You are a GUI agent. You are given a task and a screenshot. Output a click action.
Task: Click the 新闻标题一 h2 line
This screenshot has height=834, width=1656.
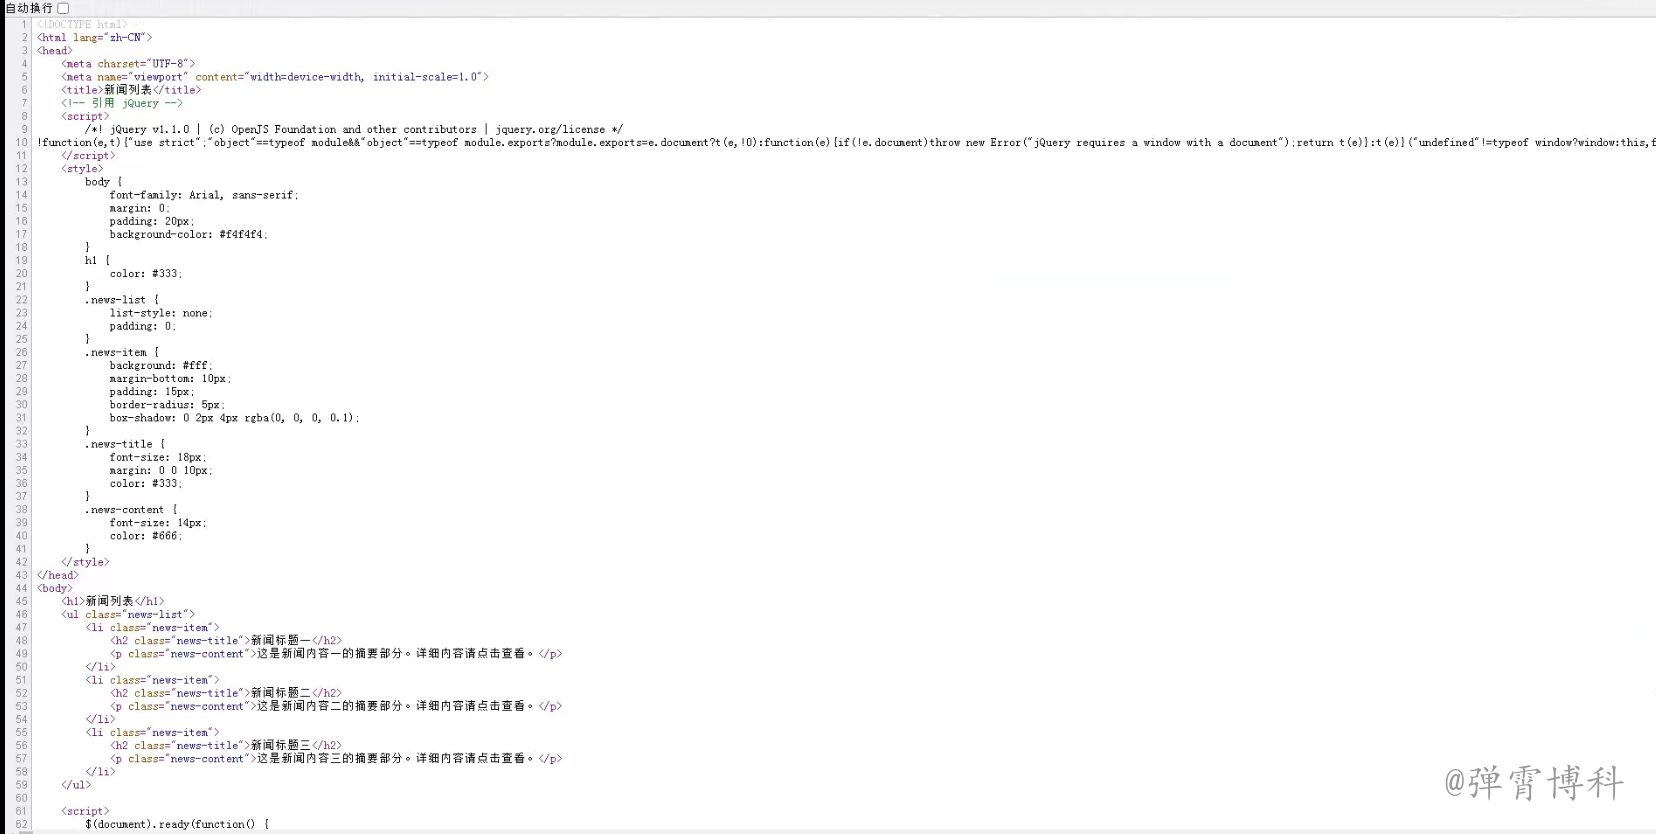coord(226,641)
